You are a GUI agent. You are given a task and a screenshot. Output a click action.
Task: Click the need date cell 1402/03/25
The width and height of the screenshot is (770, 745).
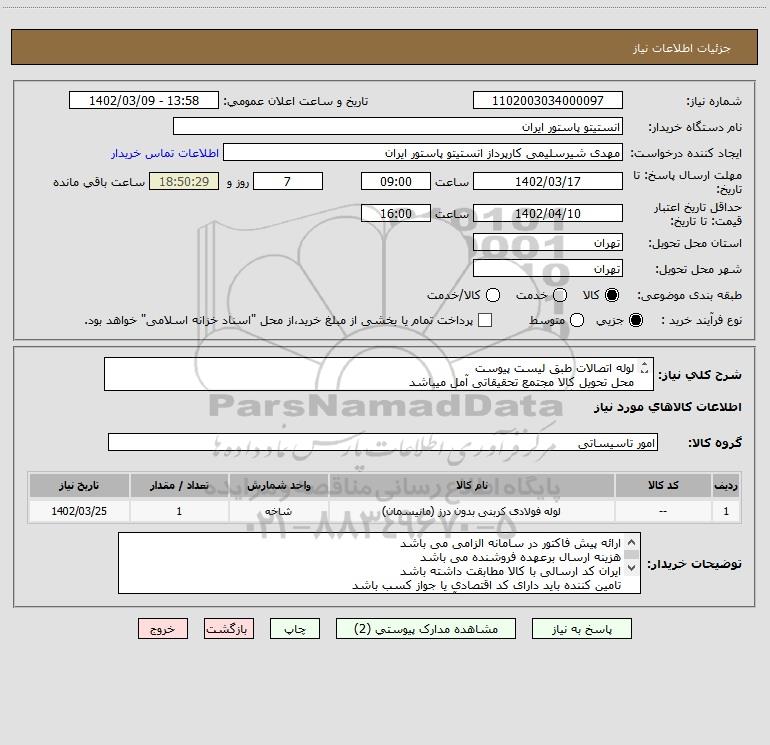79,511
